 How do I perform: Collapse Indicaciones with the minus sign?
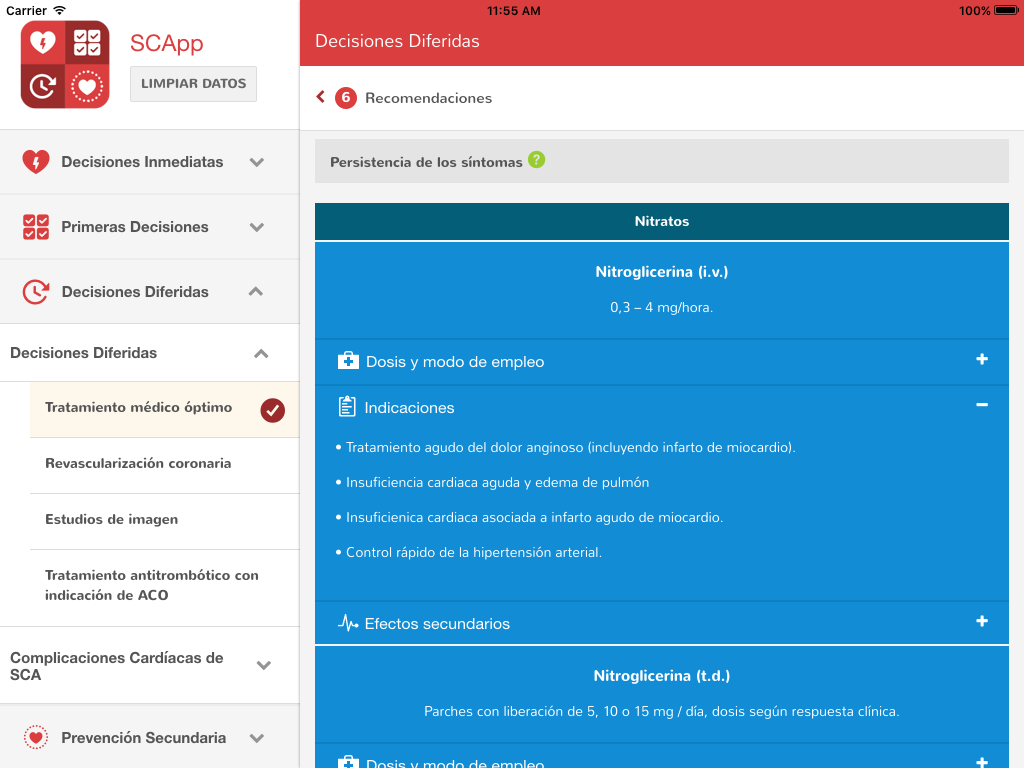coord(982,405)
